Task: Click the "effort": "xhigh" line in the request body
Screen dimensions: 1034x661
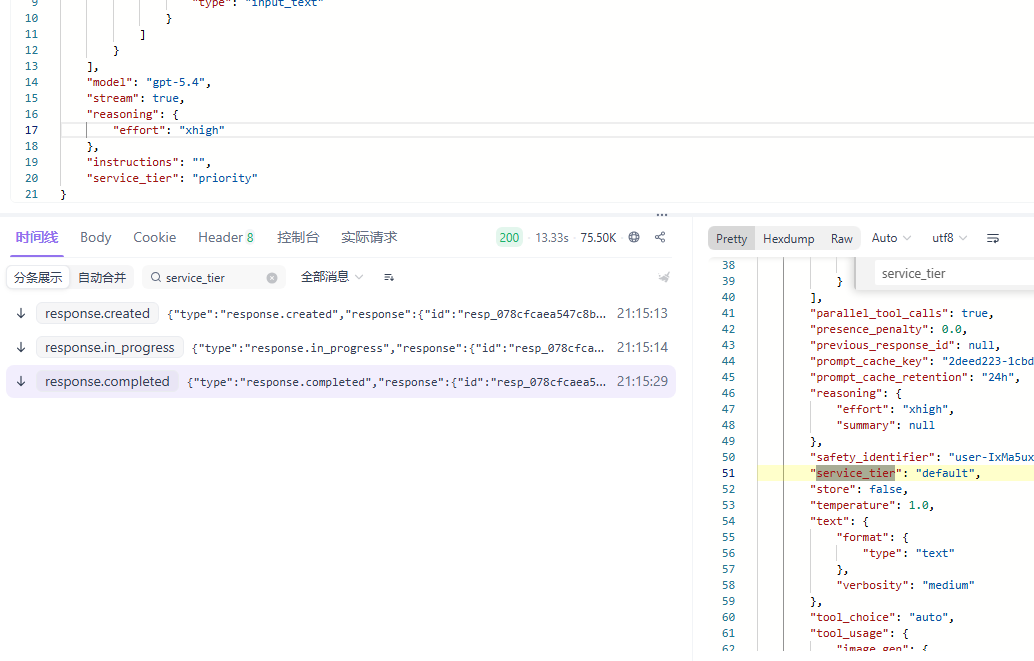Action: 169,130
